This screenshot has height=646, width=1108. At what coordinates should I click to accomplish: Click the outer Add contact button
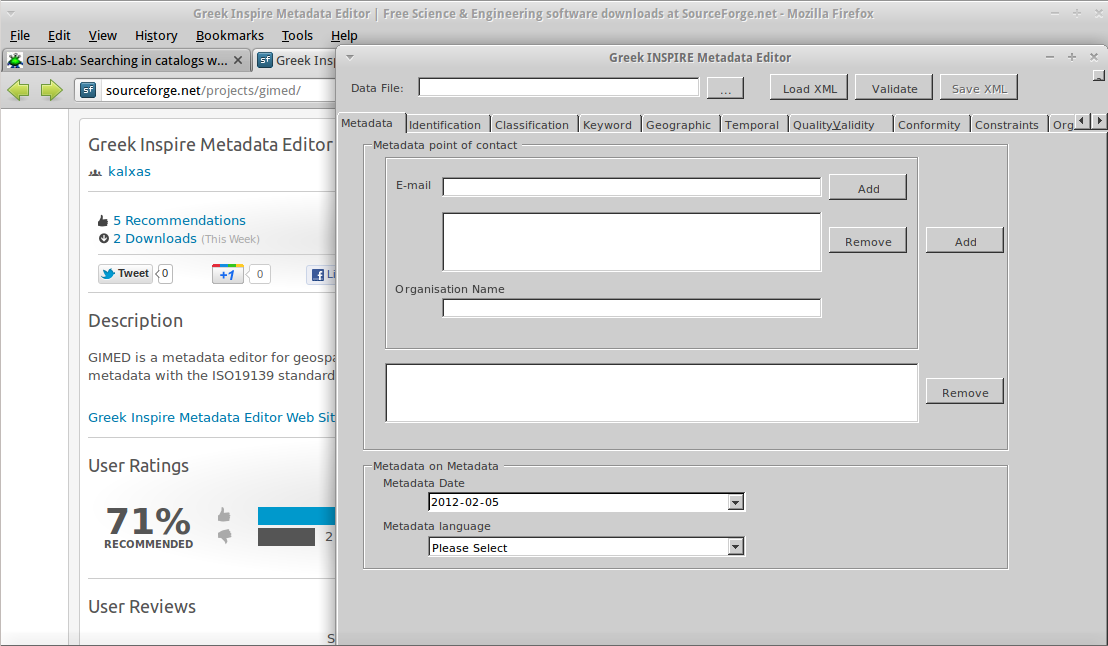pos(965,241)
